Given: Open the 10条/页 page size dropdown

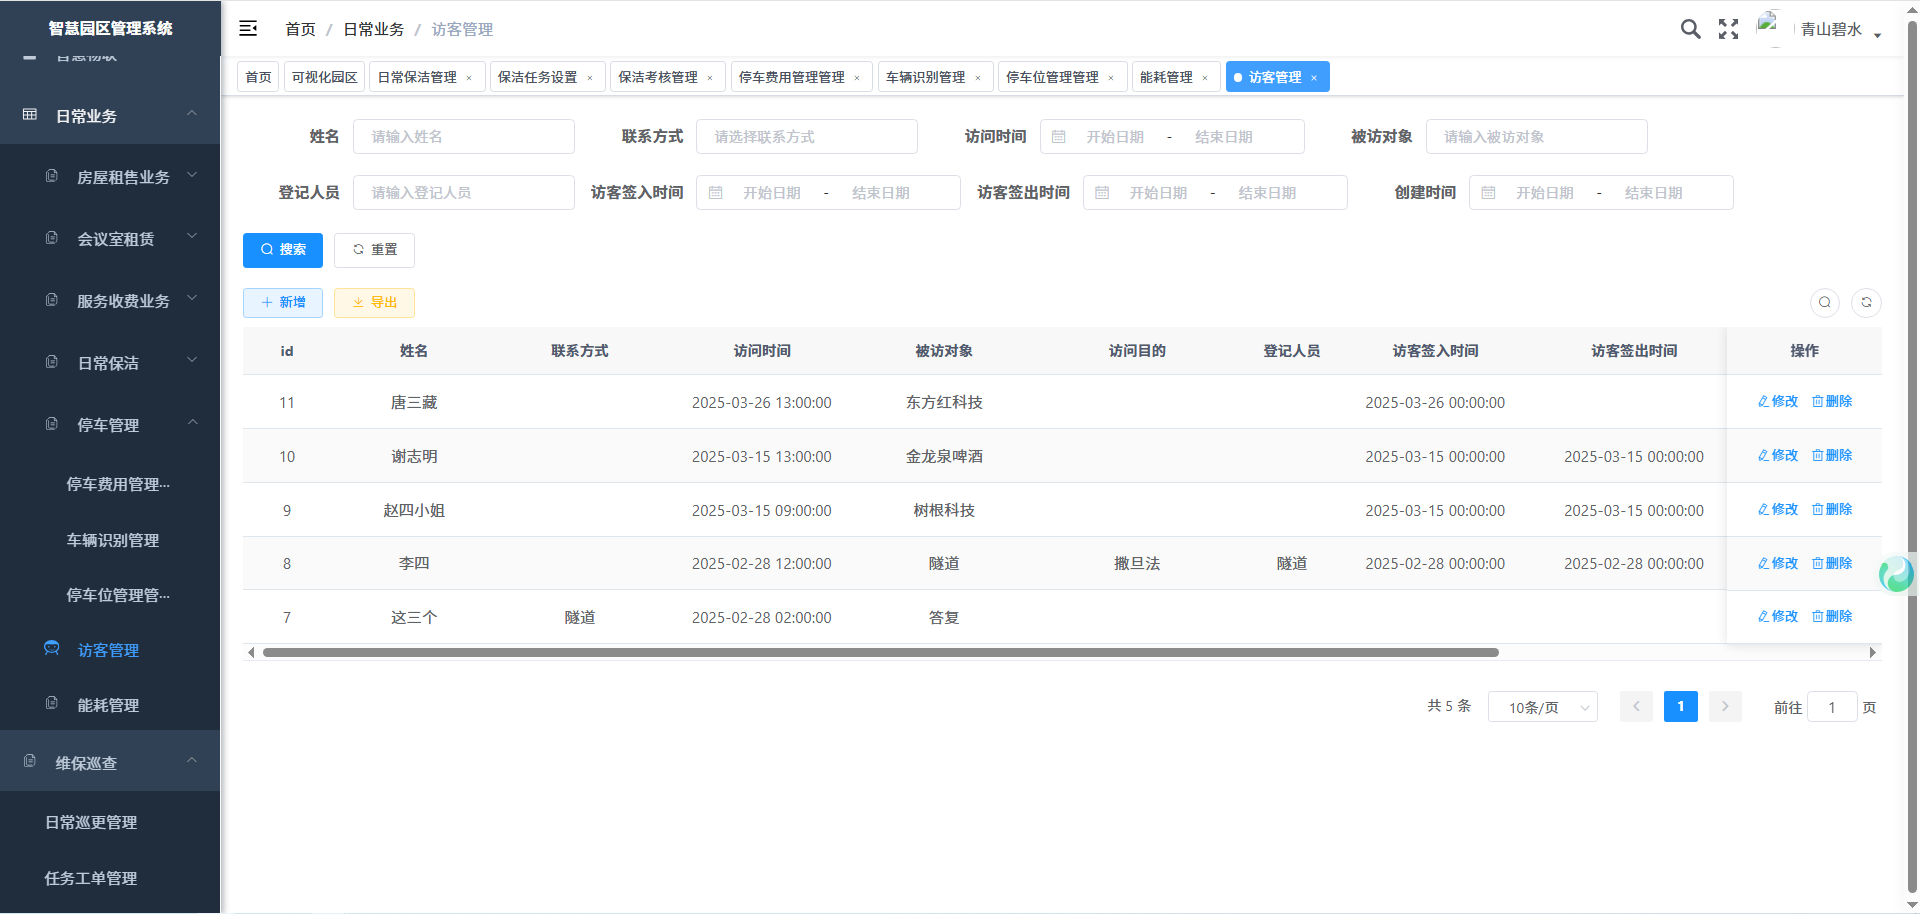Looking at the screenshot, I should tap(1542, 707).
